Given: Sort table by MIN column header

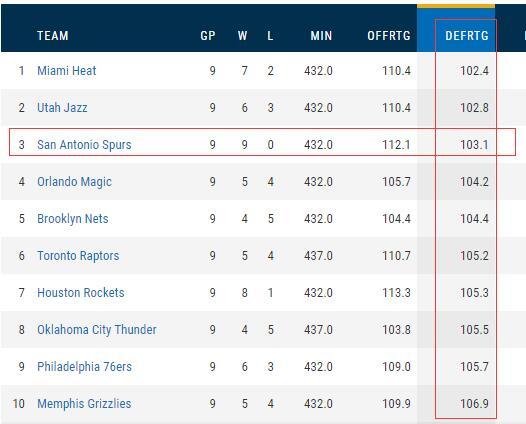Looking at the screenshot, I should tap(321, 36).
